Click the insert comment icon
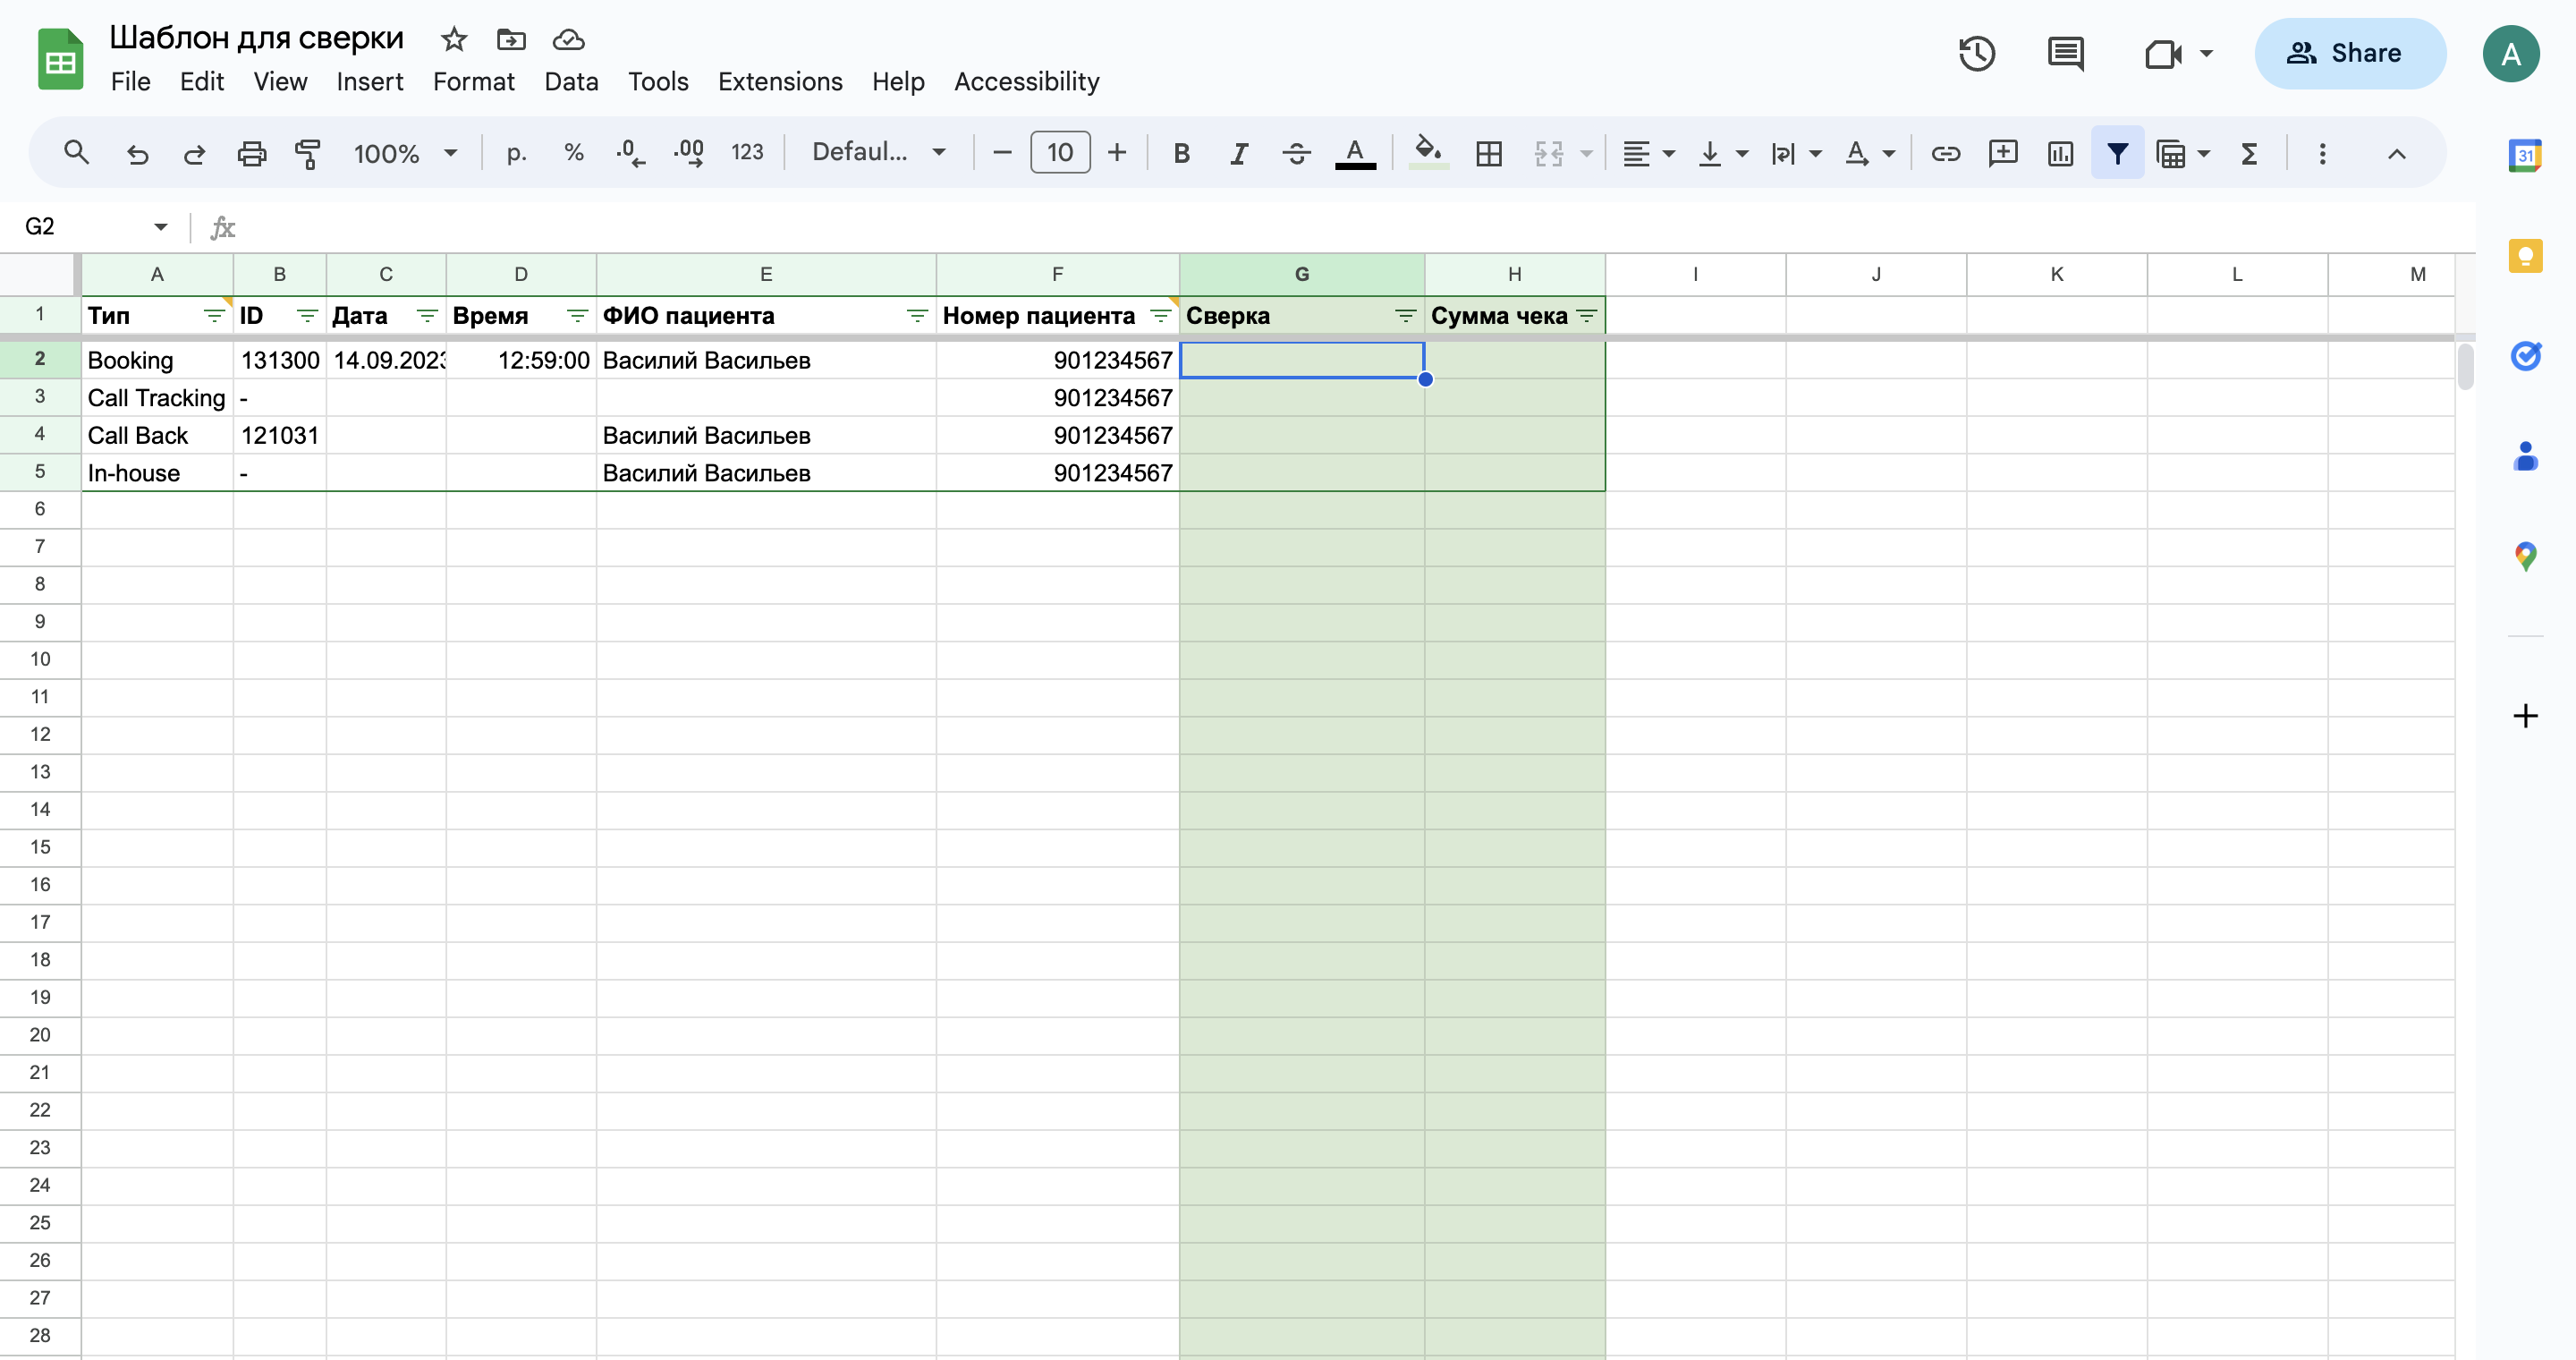 2002,153
